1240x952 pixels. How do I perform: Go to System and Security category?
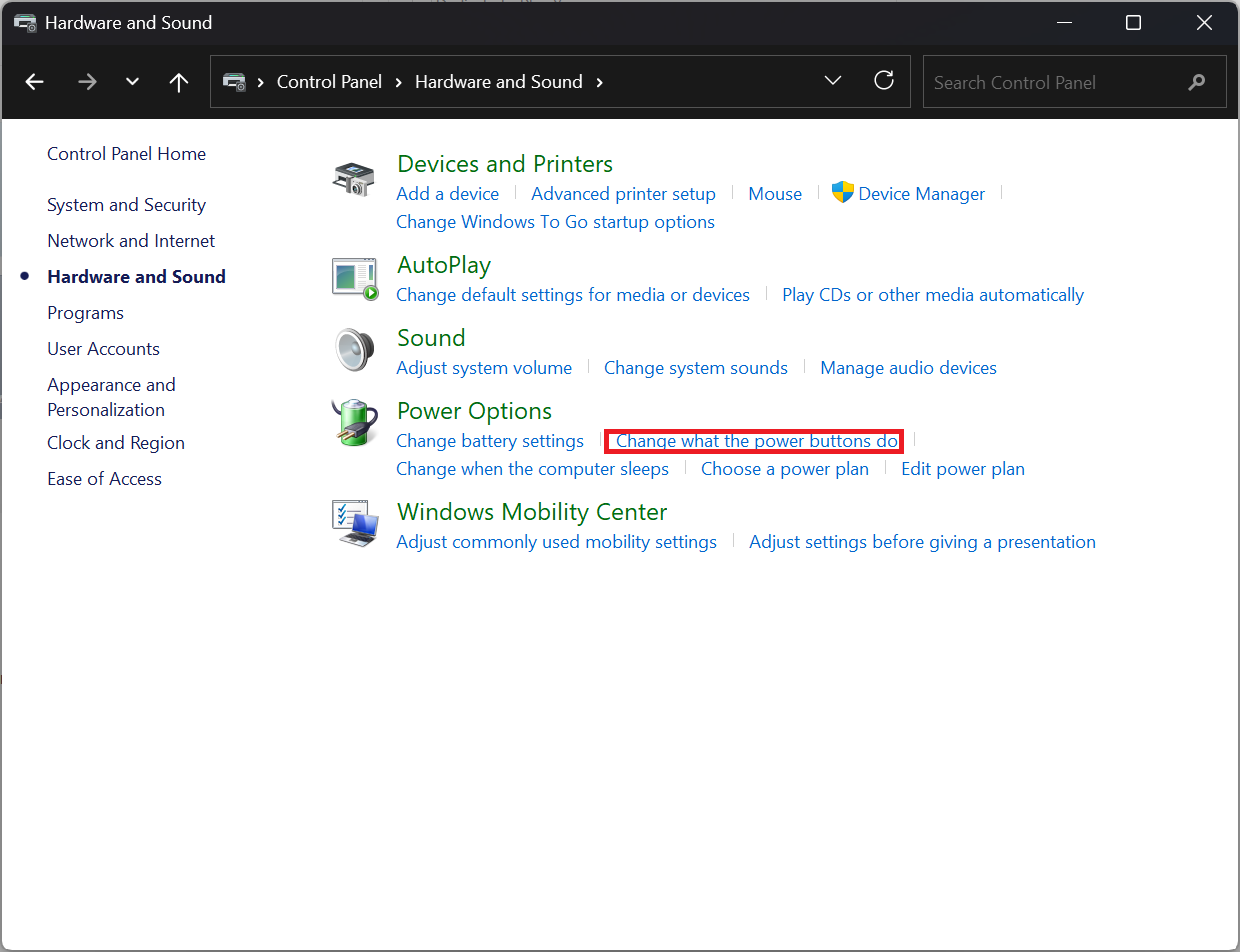(x=126, y=205)
